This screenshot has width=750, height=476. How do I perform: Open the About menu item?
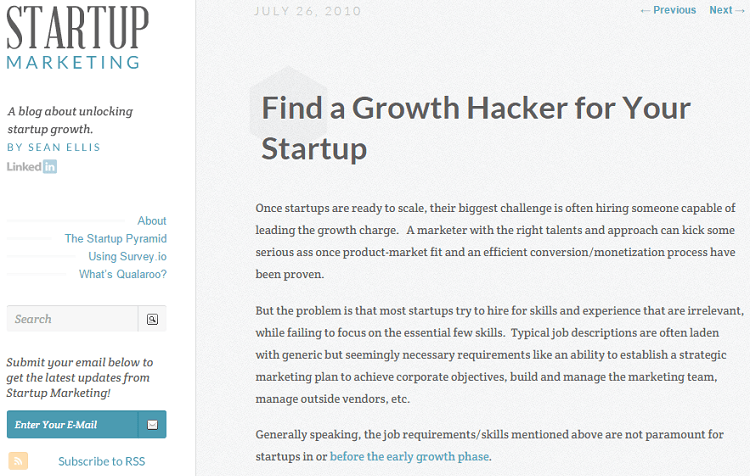pos(152,221)
